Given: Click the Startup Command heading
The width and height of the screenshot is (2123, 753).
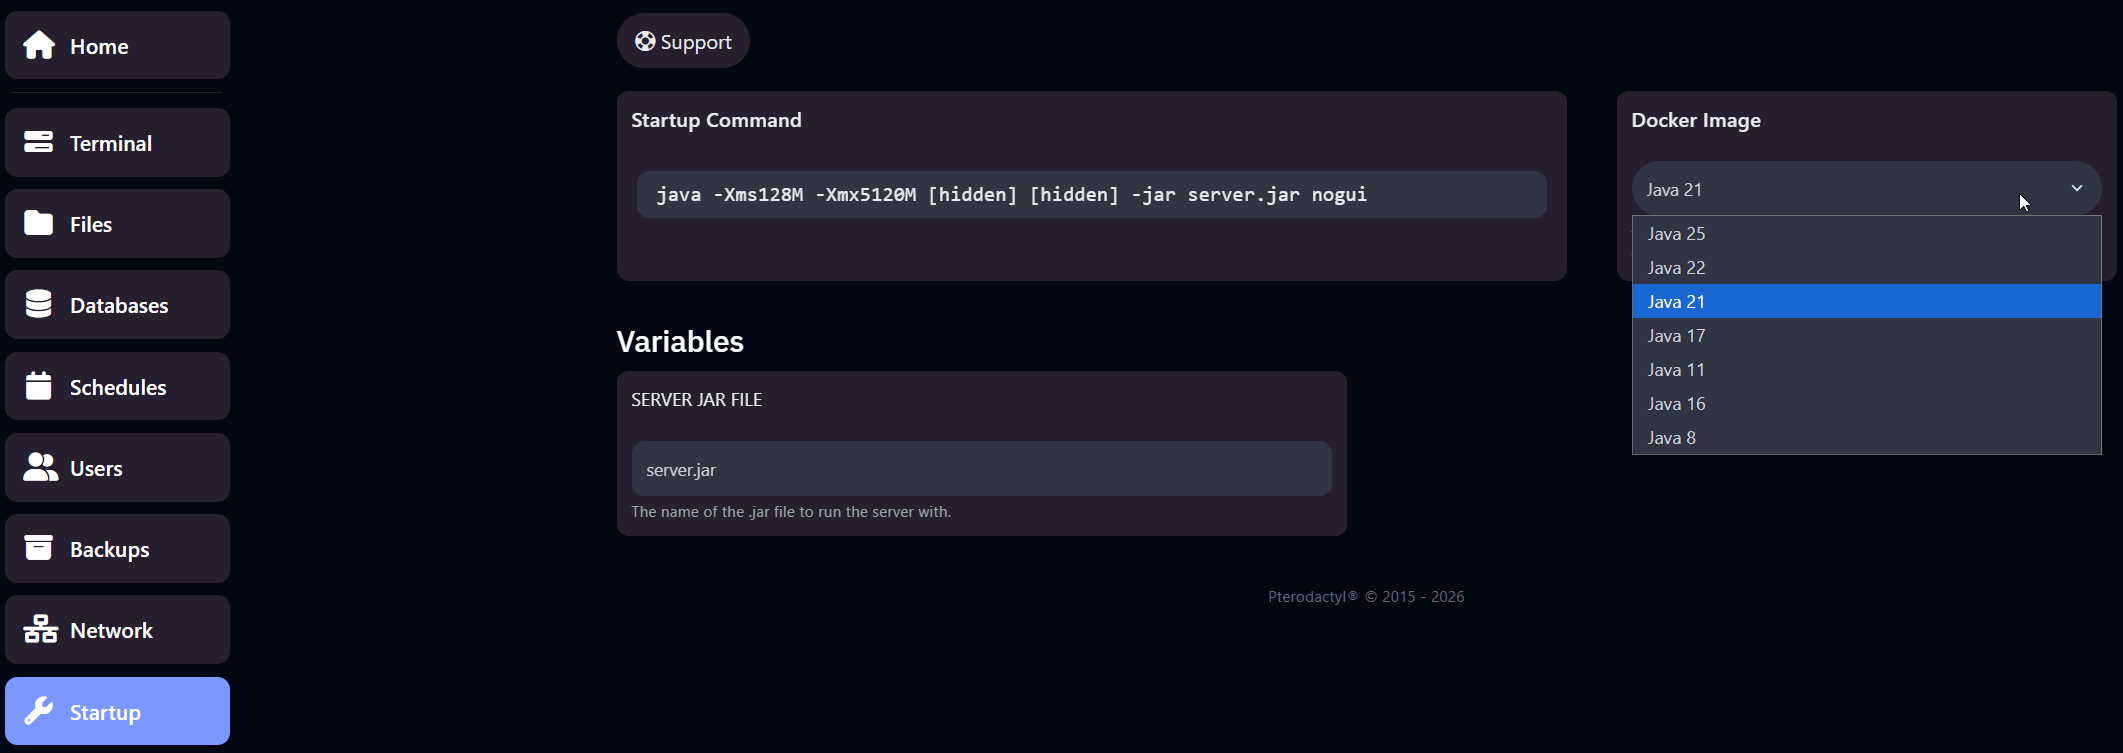Looking at the screenshot, I should [716, 120].
